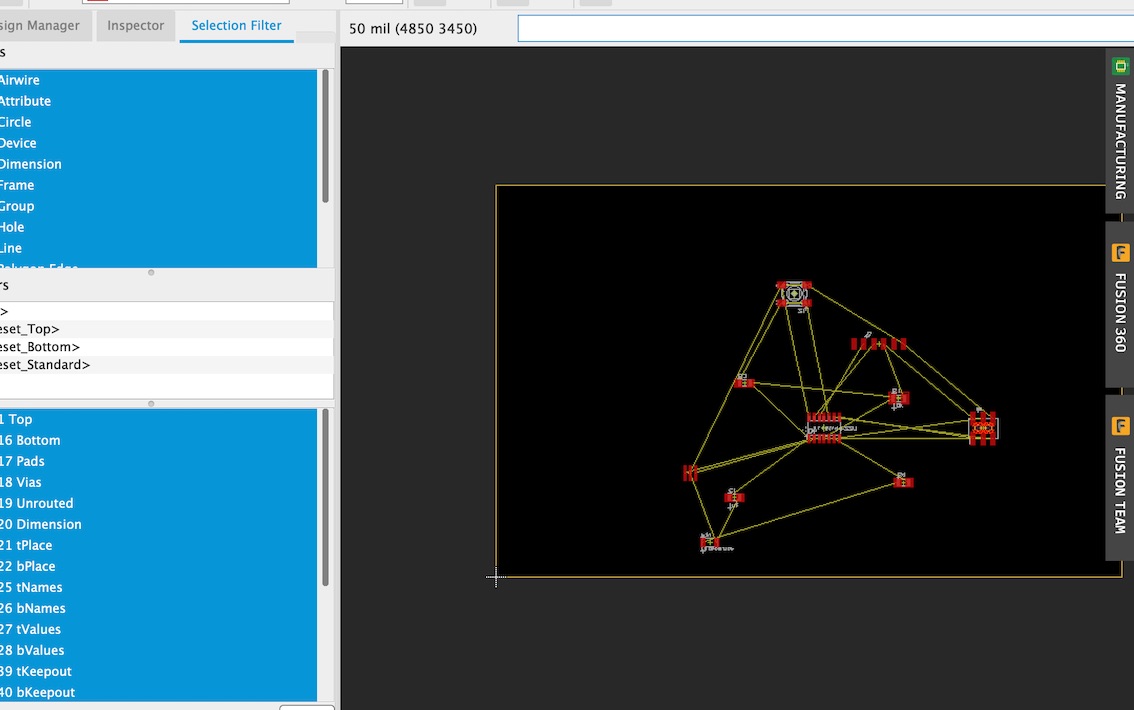Toggle Frame in the object filter

point(158,185)
